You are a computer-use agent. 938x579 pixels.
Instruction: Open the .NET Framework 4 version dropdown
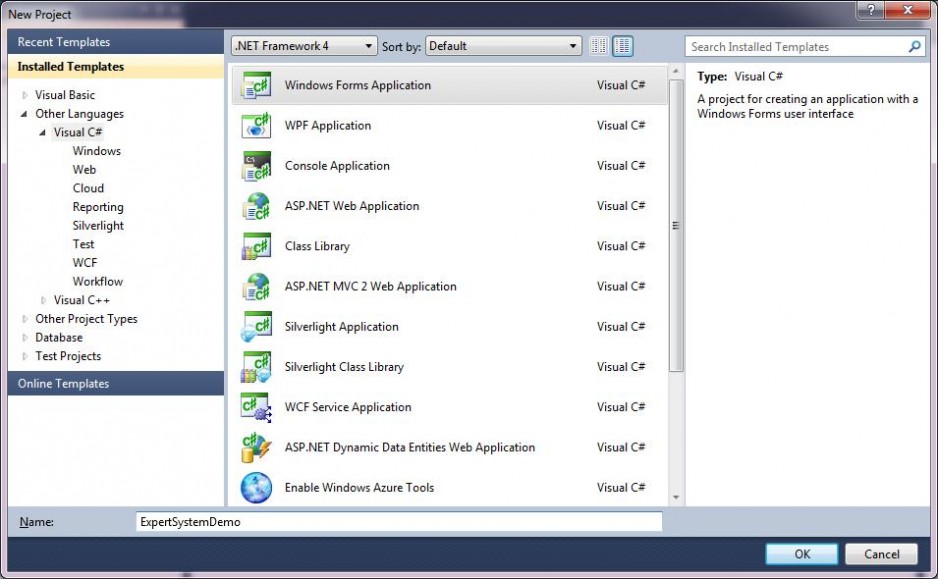click(x=304, y=46)
